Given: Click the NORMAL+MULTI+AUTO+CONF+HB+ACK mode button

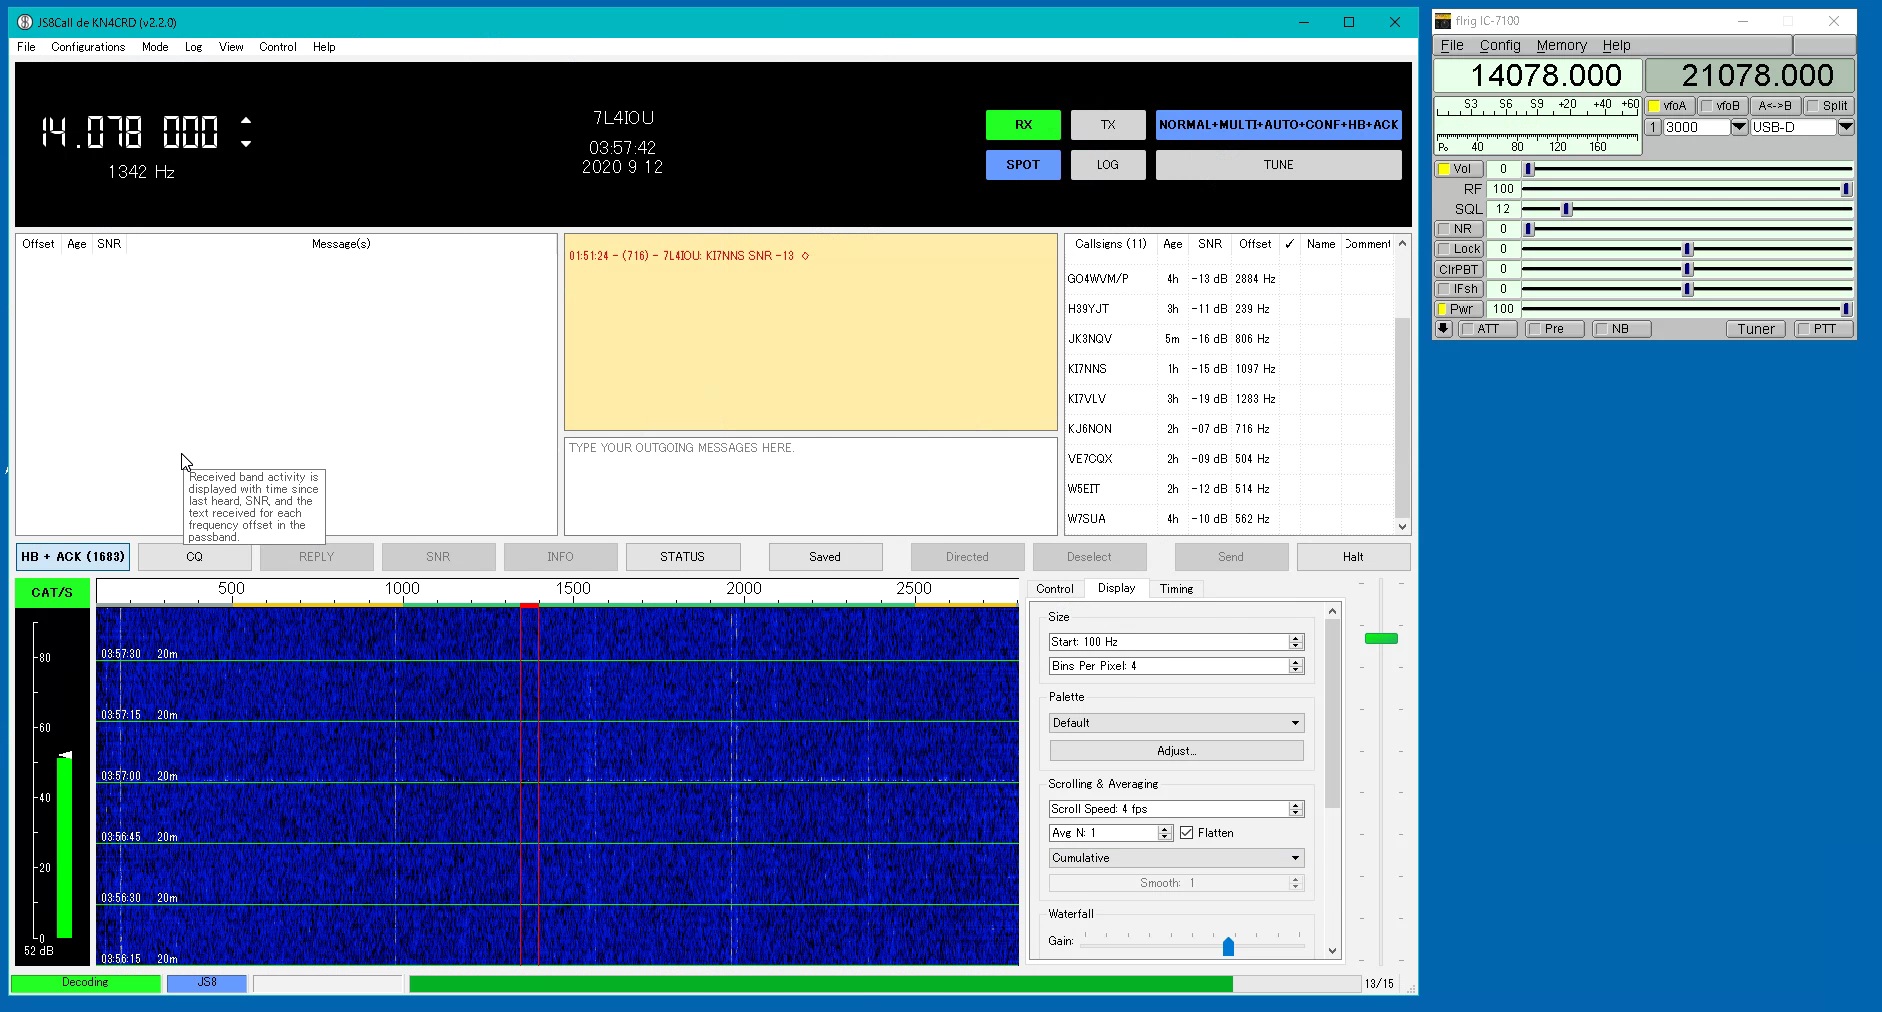Looking at the screenshot, I should click(x=1279, y=125).
